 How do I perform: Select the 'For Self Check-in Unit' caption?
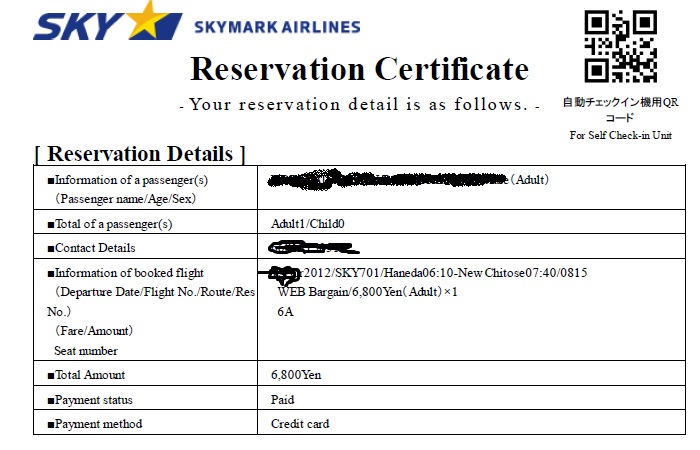pos(621,135)
